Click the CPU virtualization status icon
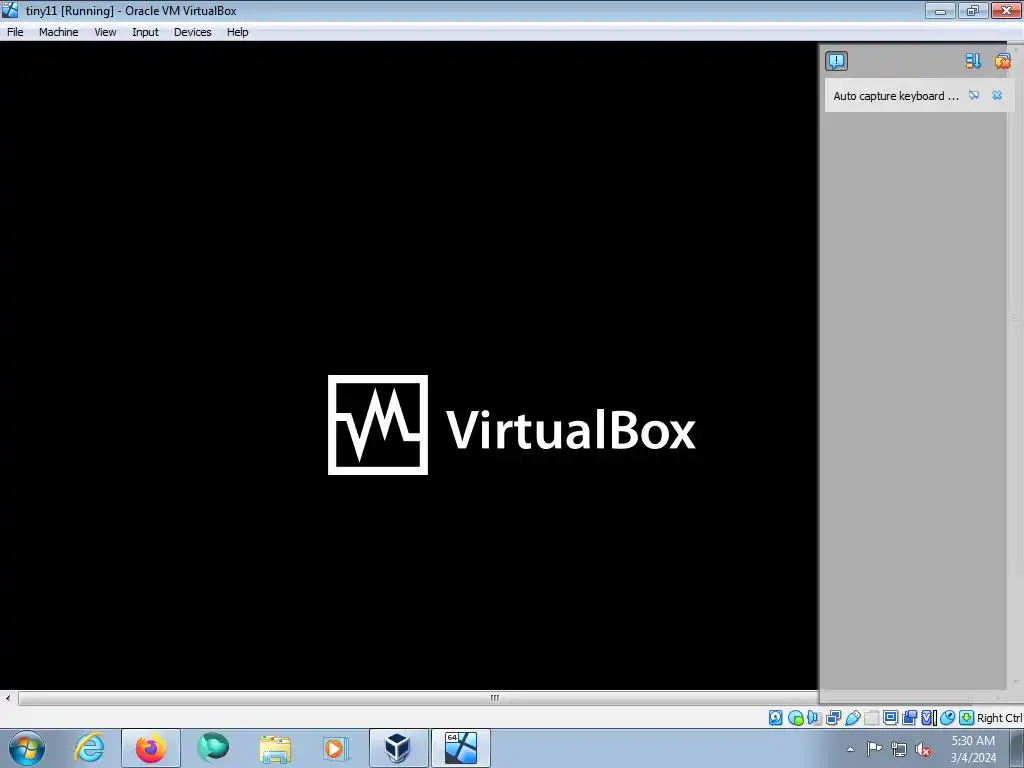Viewport: 1024px width, 768px height. pos(928,718)
